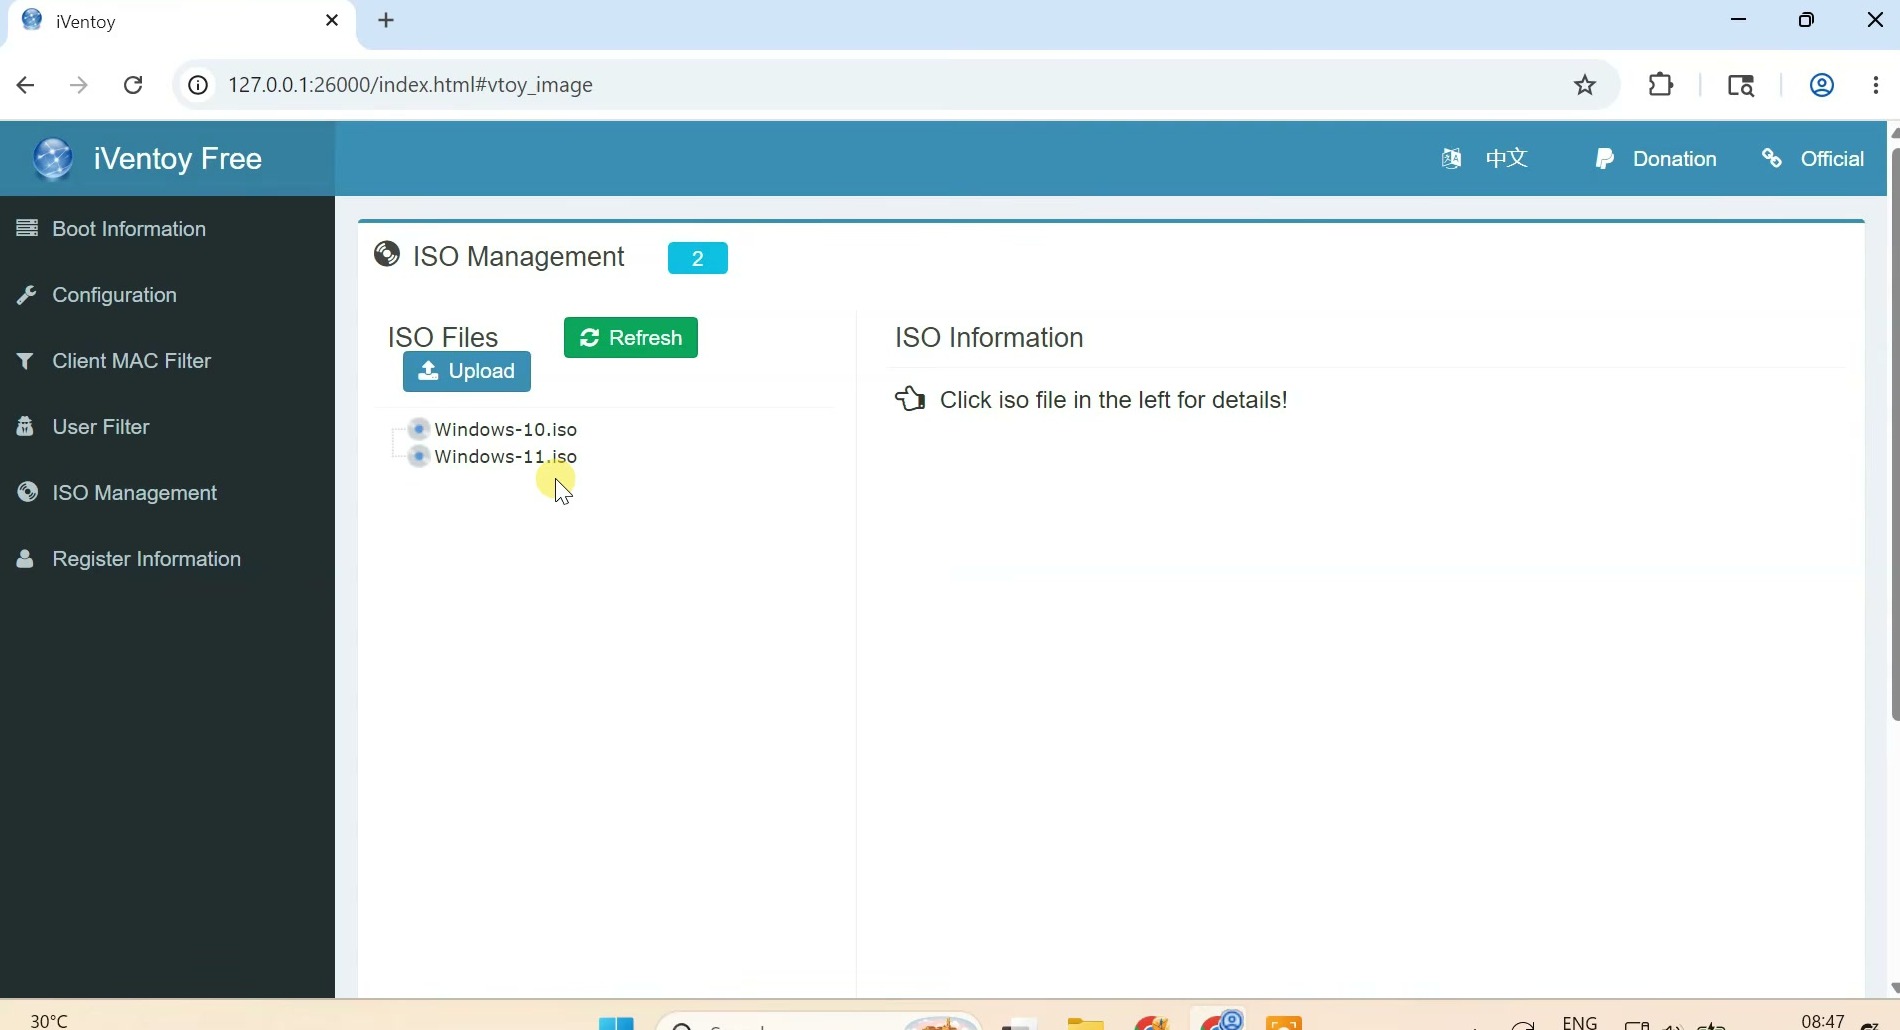The width and height of the screenshot is (1900, 1030).
Task: Select the iVentoy browser tab
Action: [180, 23]
